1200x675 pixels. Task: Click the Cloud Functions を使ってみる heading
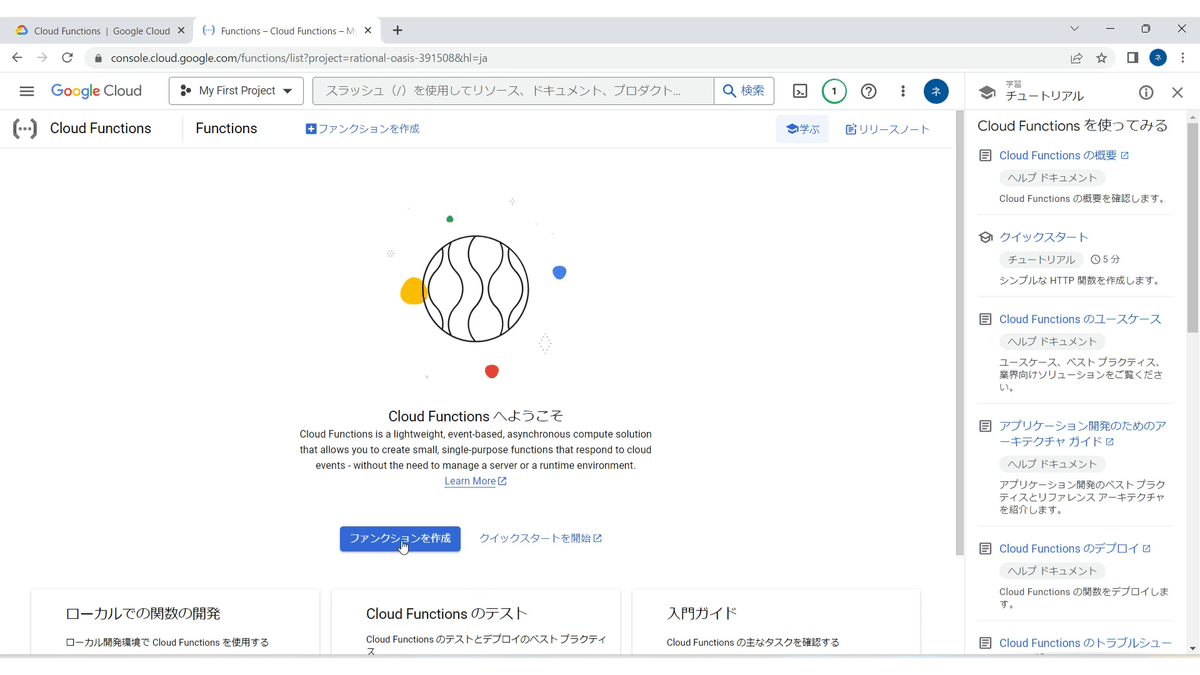[1072, 126]
